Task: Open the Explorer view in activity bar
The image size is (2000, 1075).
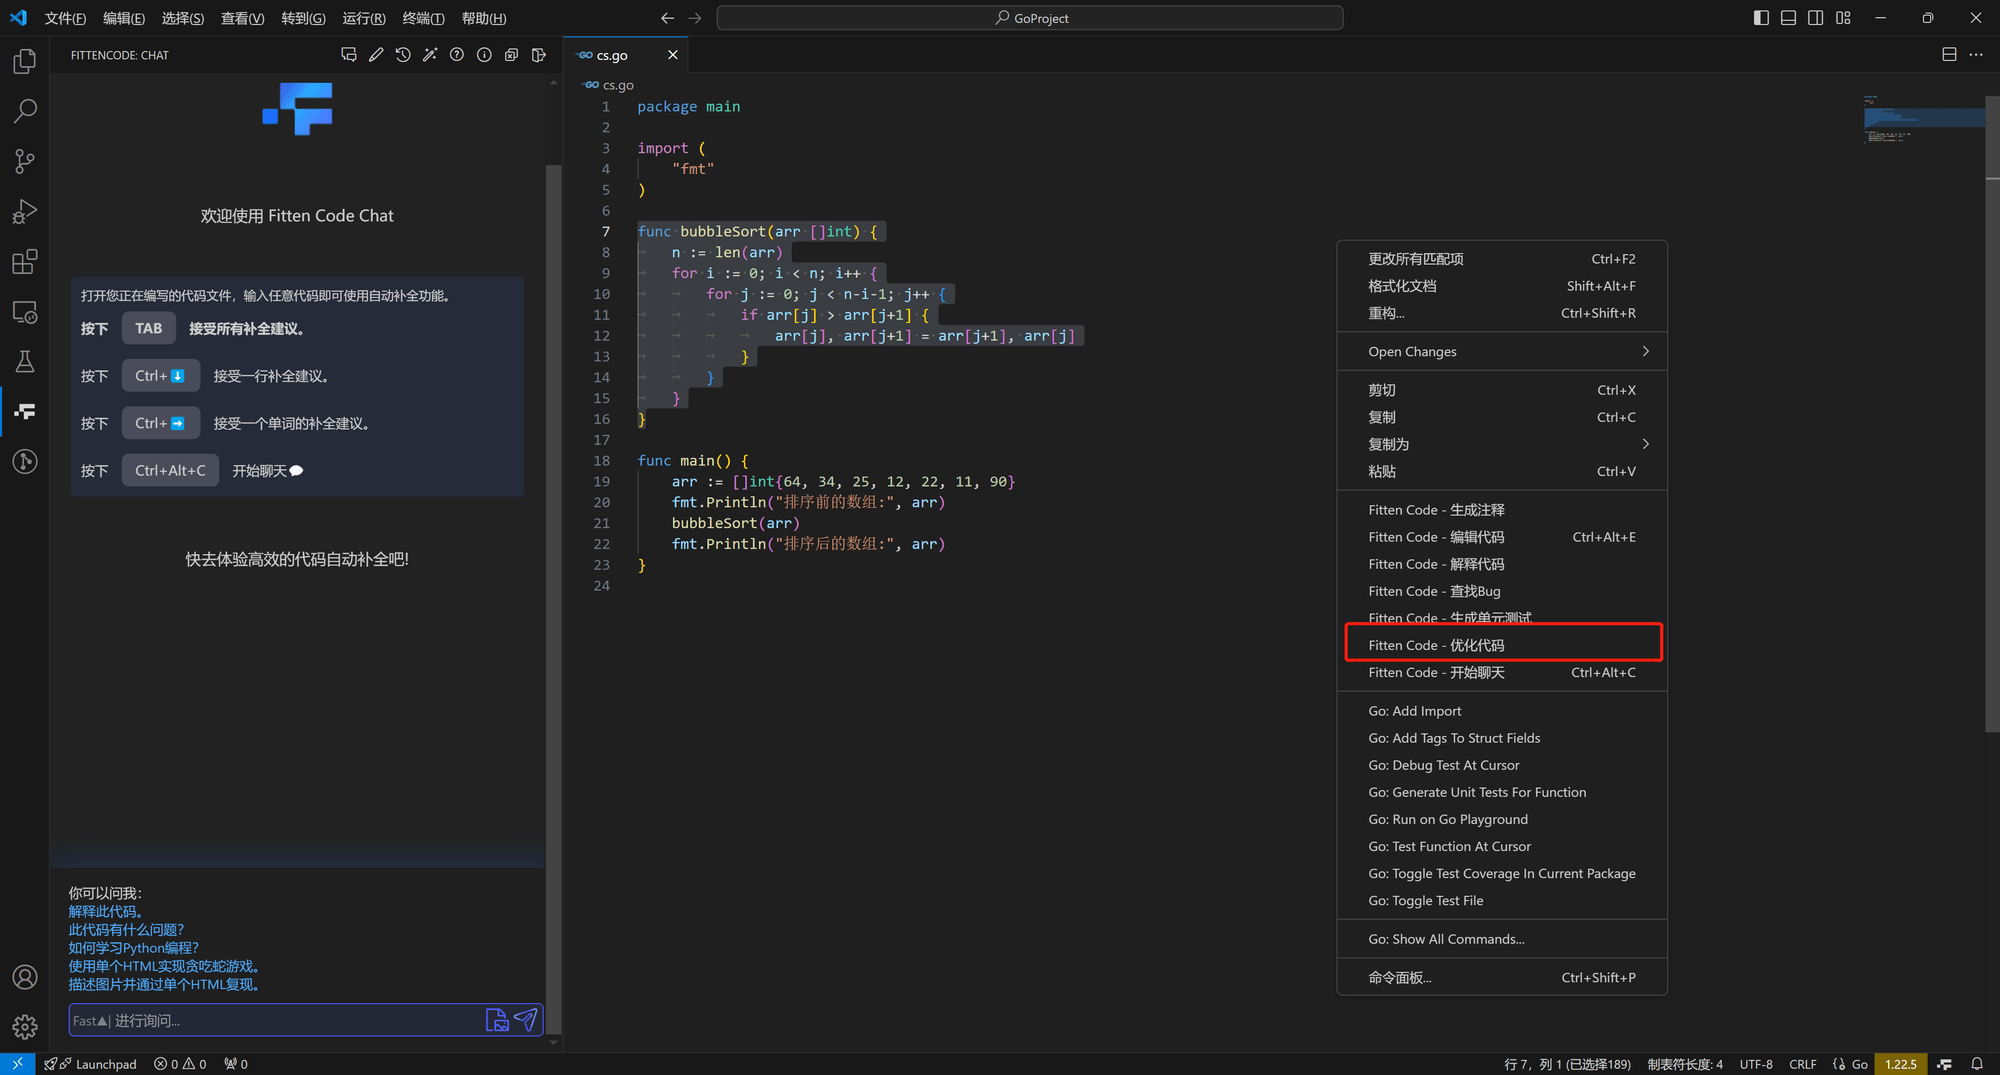Action: point(25,61)
